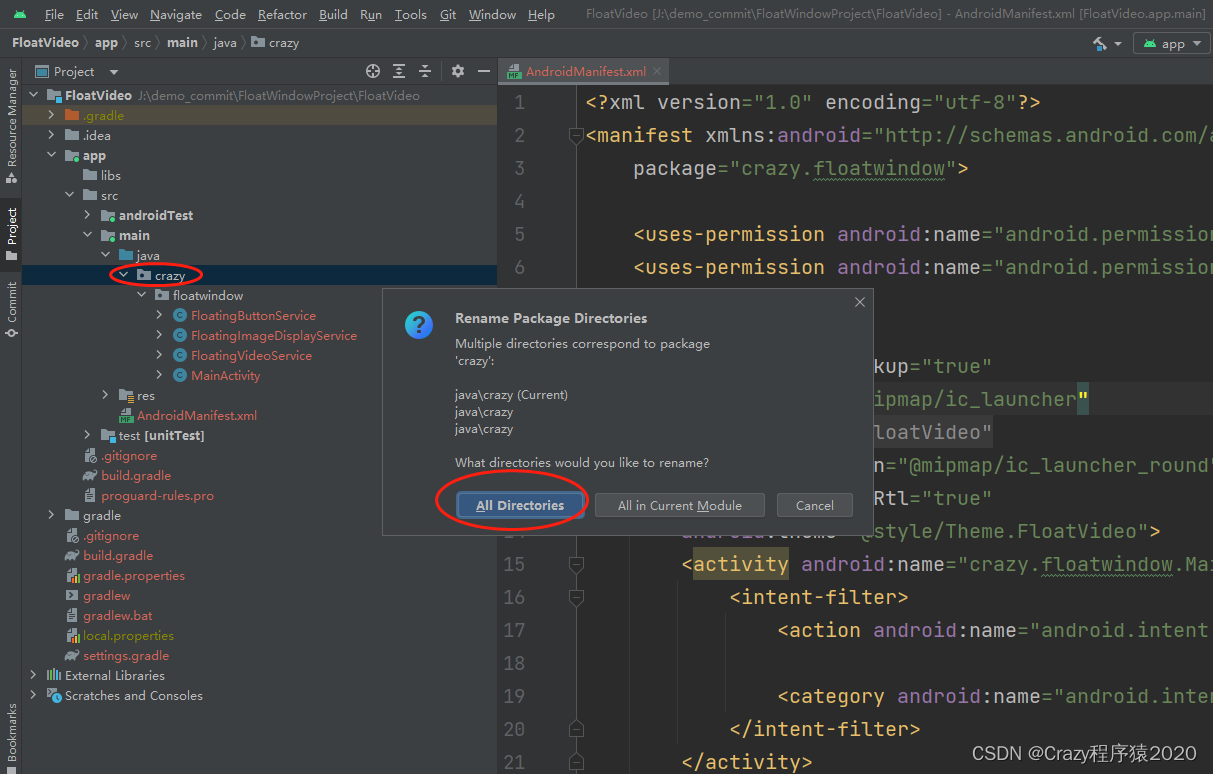Image resolution: width=1213 pixels, height=774 pixels.
Task: Click Select Opened File target icon
Action: pos(373,71)
